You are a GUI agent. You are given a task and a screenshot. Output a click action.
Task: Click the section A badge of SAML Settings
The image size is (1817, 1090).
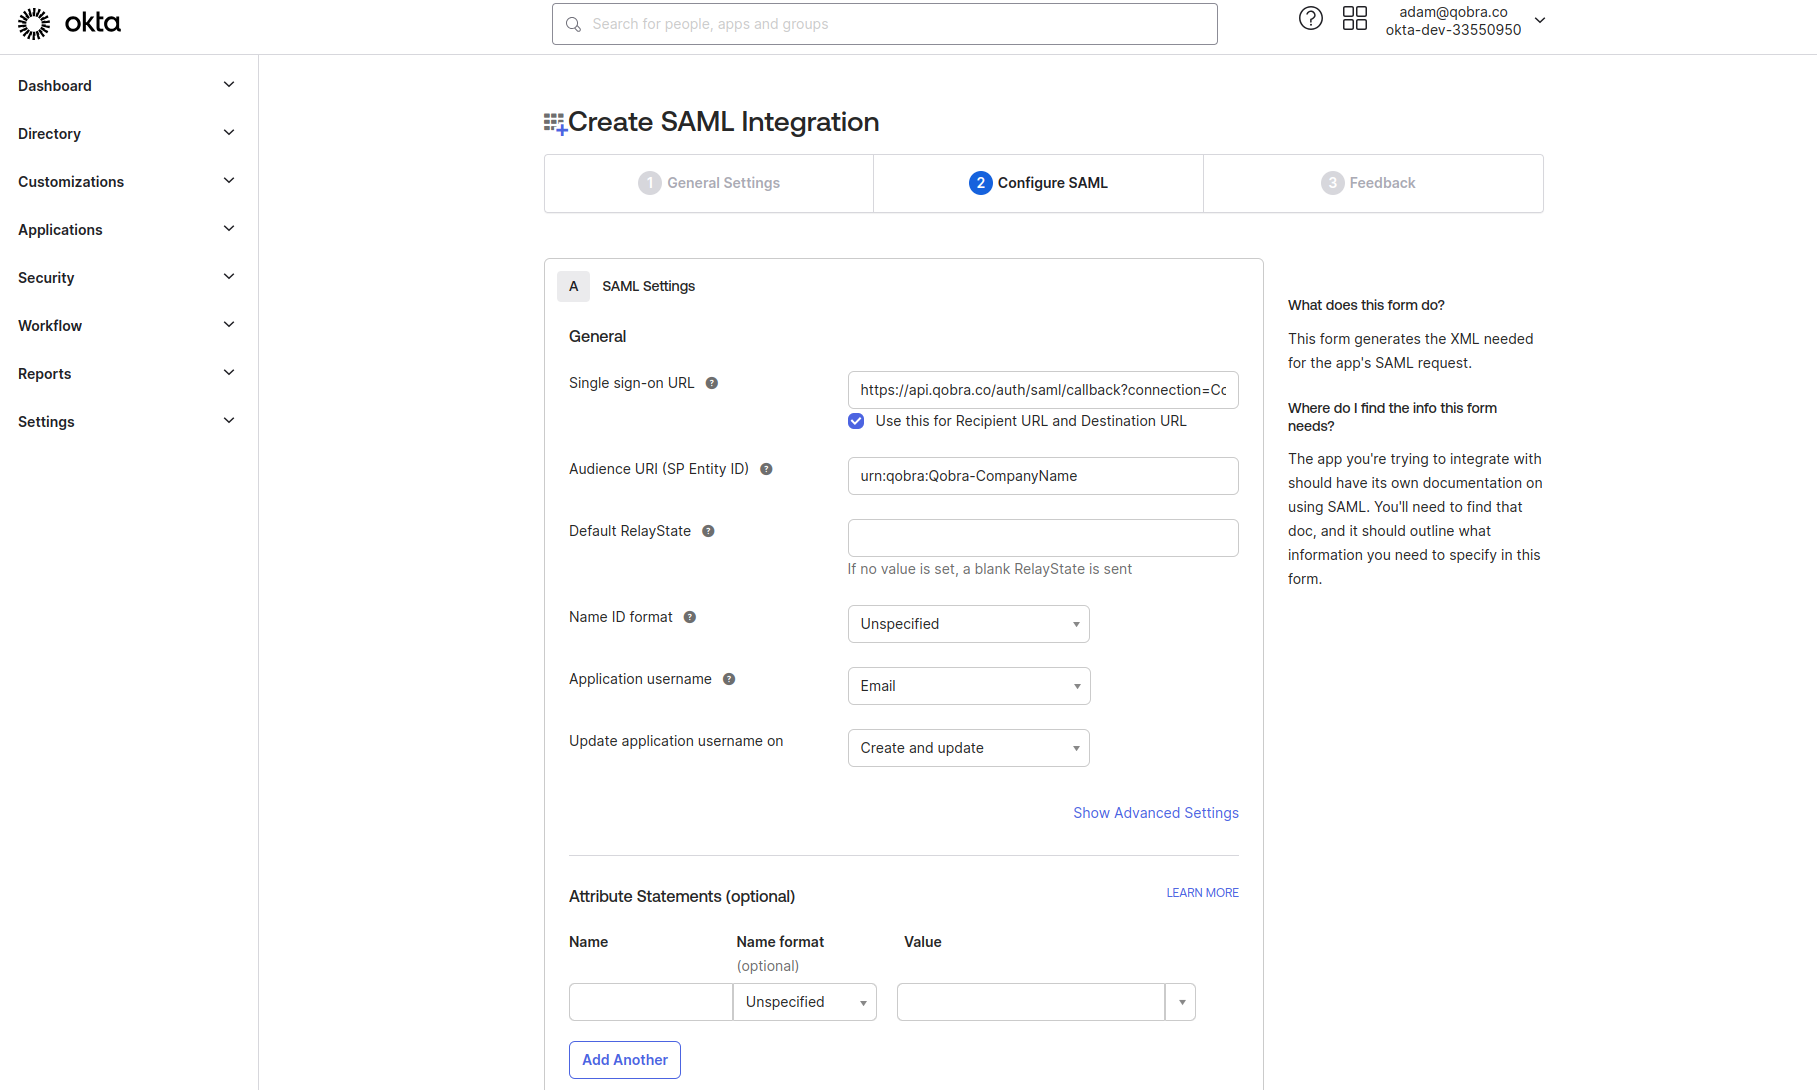click(x=574, y=286)
